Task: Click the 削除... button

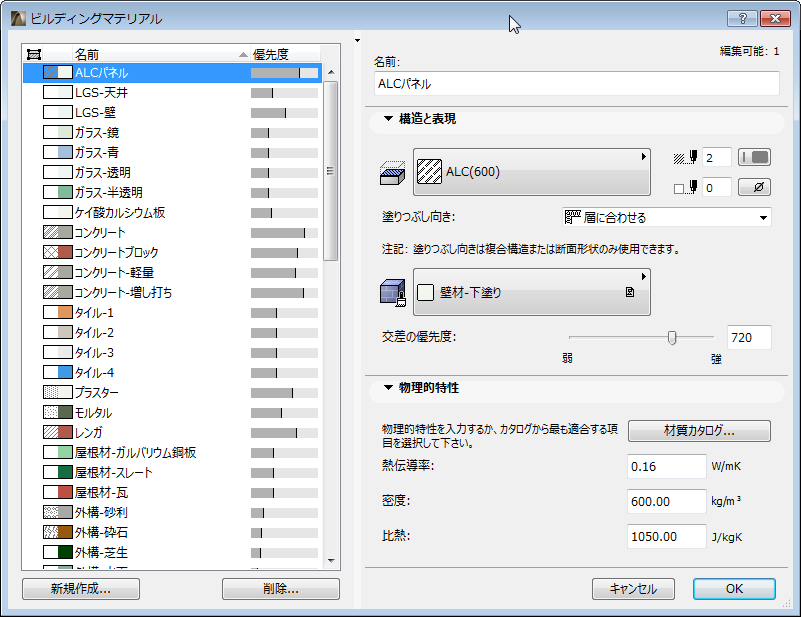Action: pyautogui.click(x=281, y=589)
